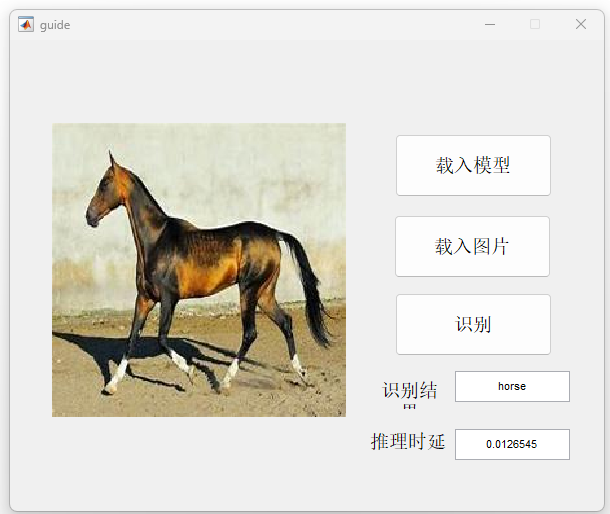The width and height of the screenshot is (610, 514).
Task: Select the recognition result field showing horse
Action: point(512,386)
